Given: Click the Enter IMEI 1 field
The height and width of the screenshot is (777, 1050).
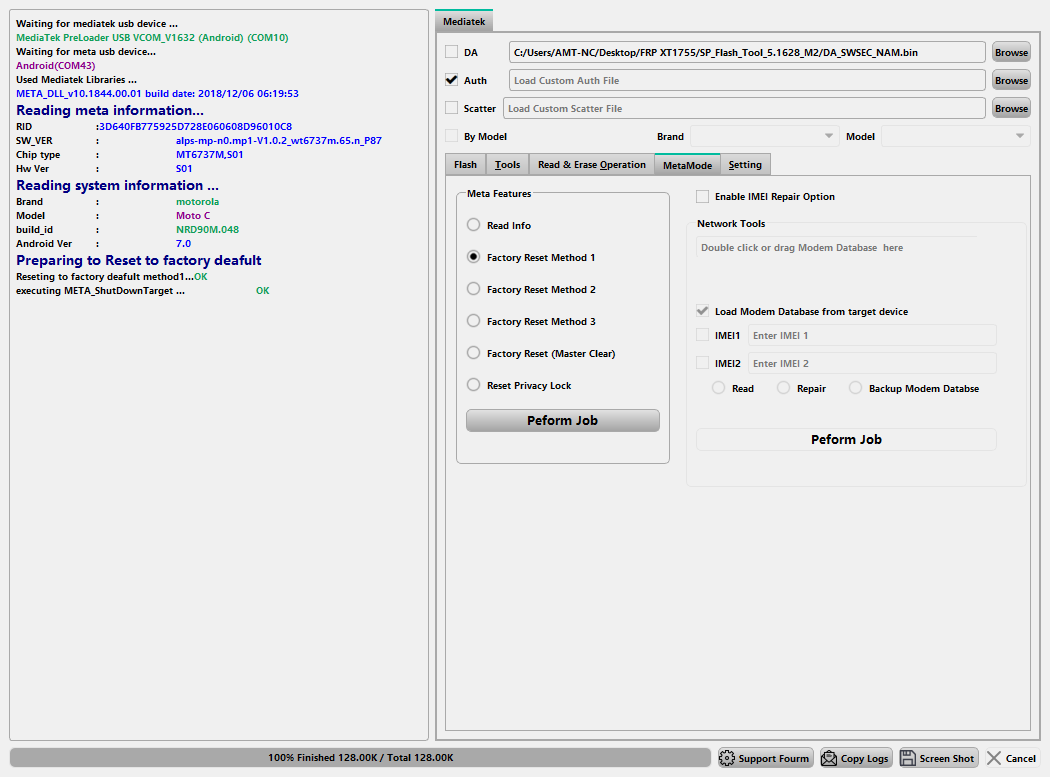Looking at the screenshot, I should point(872,336).
